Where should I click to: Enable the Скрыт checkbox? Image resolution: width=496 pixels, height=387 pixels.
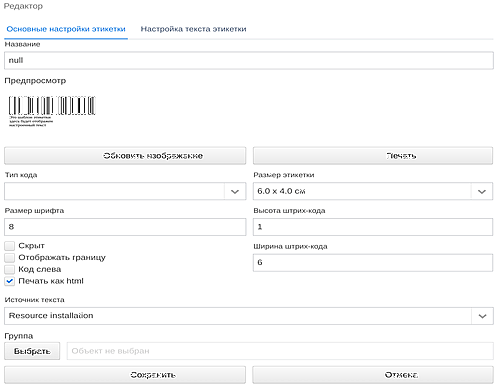coord(10,246)
